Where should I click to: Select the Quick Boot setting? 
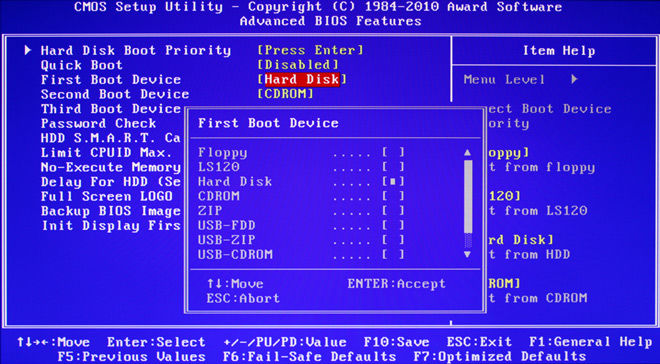point(82,65)
